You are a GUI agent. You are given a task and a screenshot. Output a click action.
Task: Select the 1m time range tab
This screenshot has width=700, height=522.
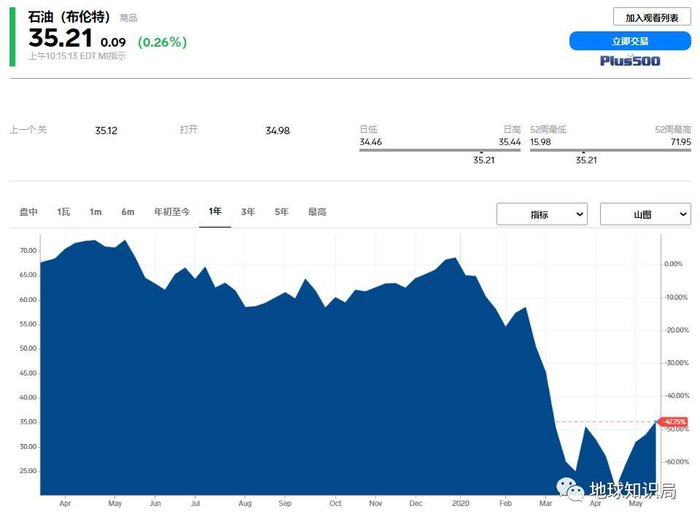[x=95, y=212]
